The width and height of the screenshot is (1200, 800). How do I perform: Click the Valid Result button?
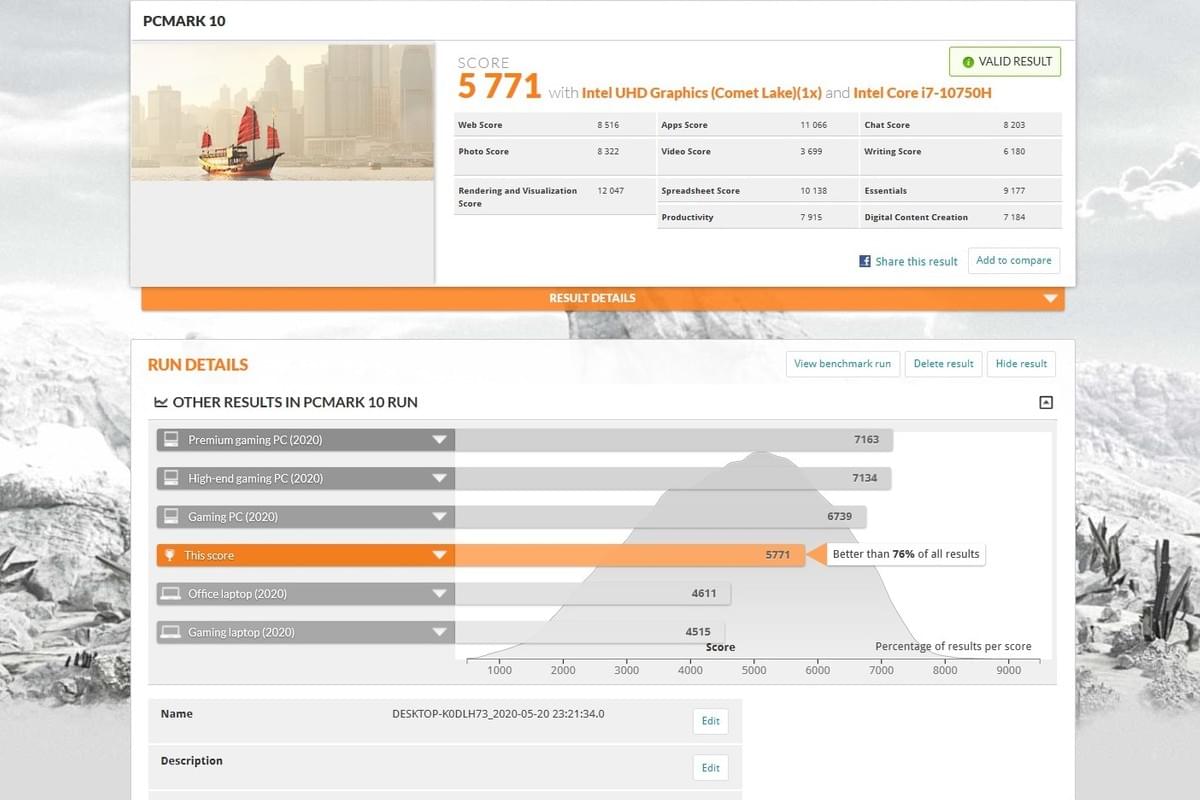(x=1005, y=62)
